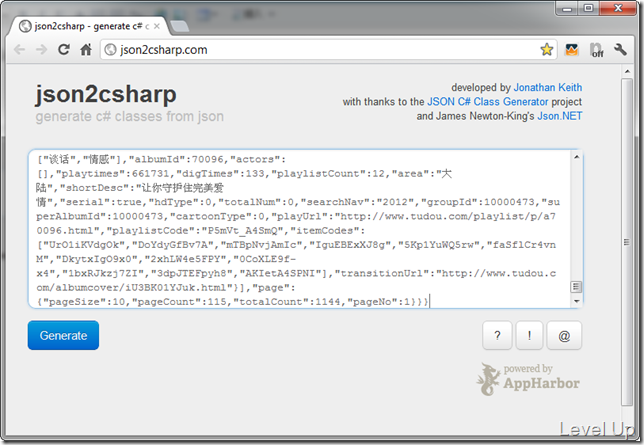644x445 pixels.
Task: Click the 'generate c# classes from json' subtitle
Action: [129, 116]
